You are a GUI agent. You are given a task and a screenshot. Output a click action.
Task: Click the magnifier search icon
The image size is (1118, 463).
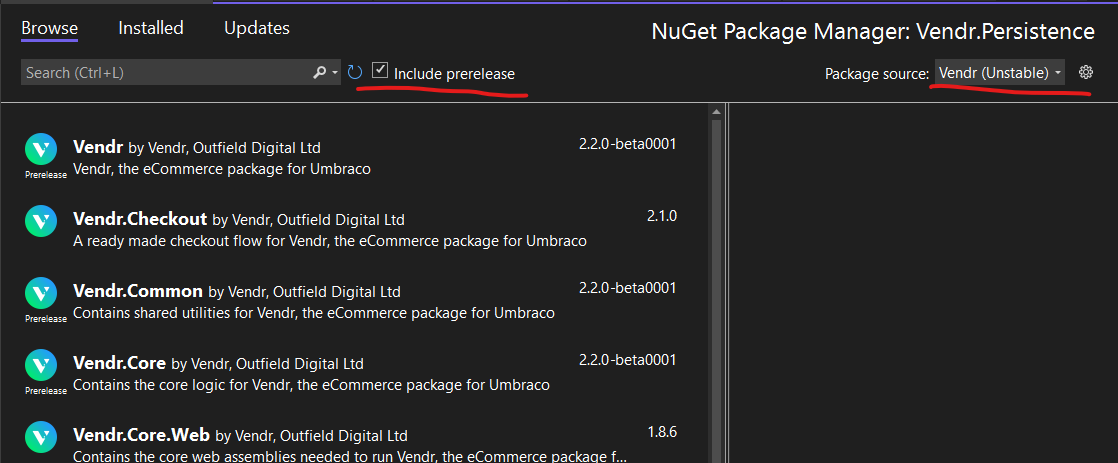320,73
